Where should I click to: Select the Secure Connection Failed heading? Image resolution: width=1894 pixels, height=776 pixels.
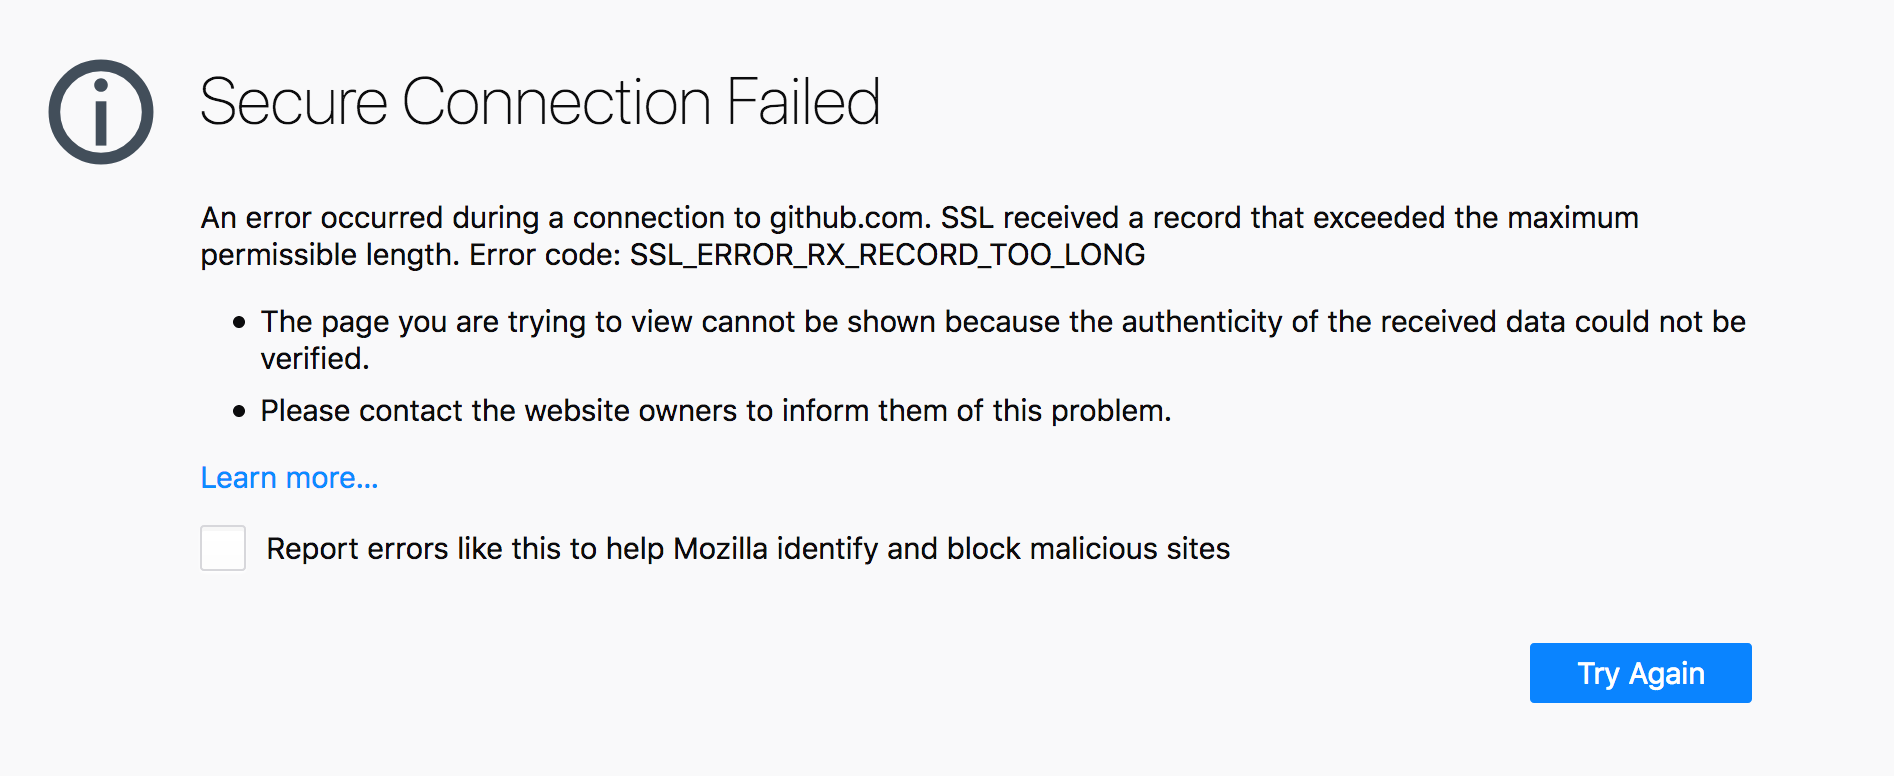click(x=541, y=101)
